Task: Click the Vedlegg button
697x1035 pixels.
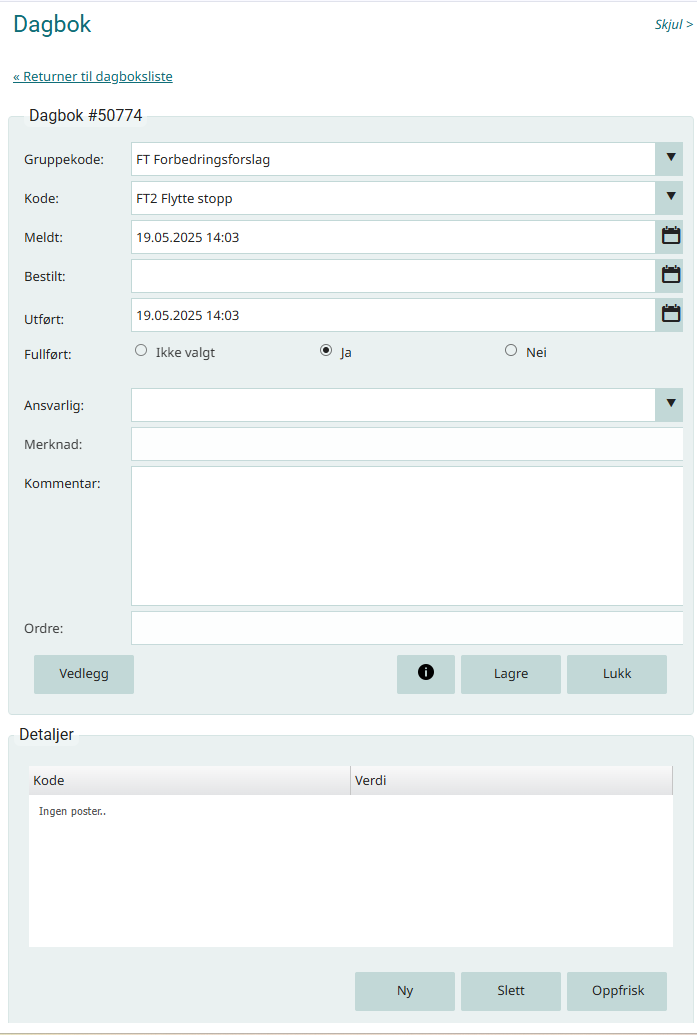Action: point(84,674)
